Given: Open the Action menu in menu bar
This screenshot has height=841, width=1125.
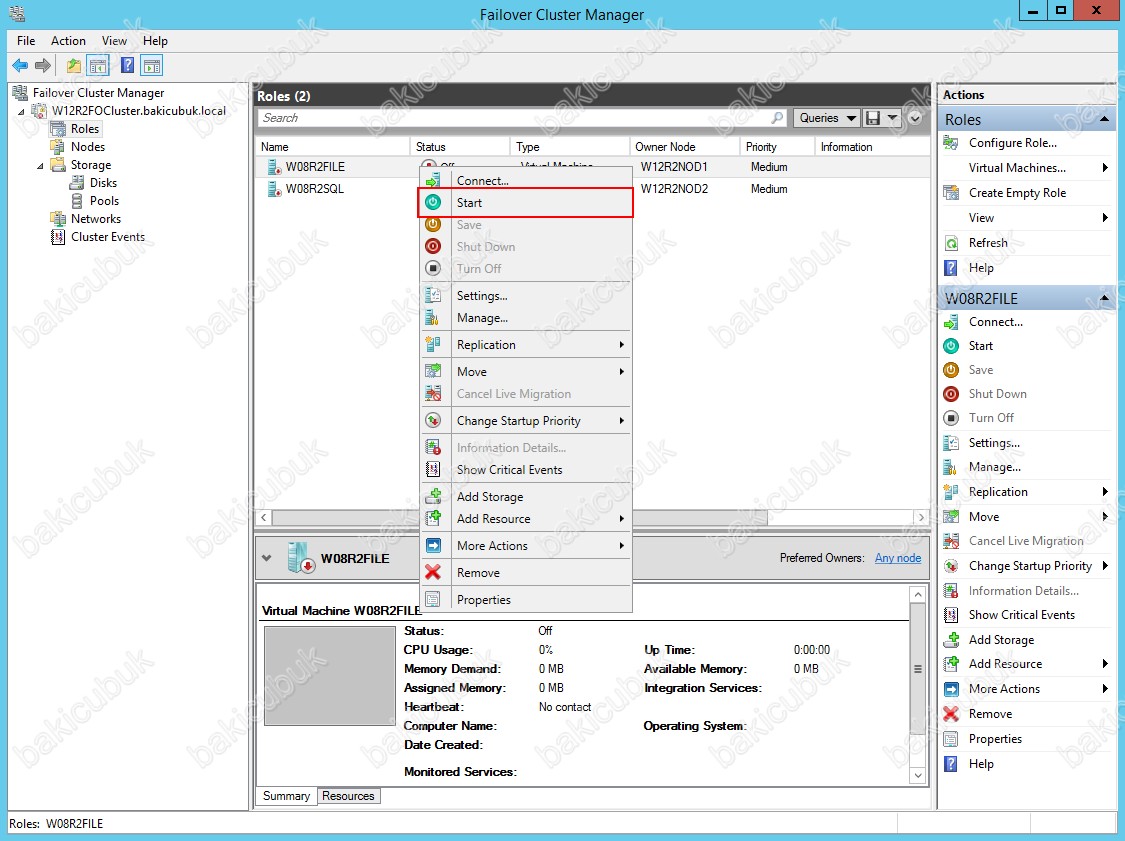Looking at the screenshot, I should tap(68, 41).
